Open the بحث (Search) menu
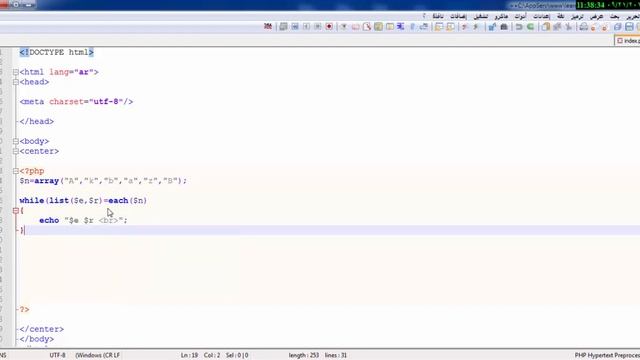The image size is (640, 360). point(614,16)
